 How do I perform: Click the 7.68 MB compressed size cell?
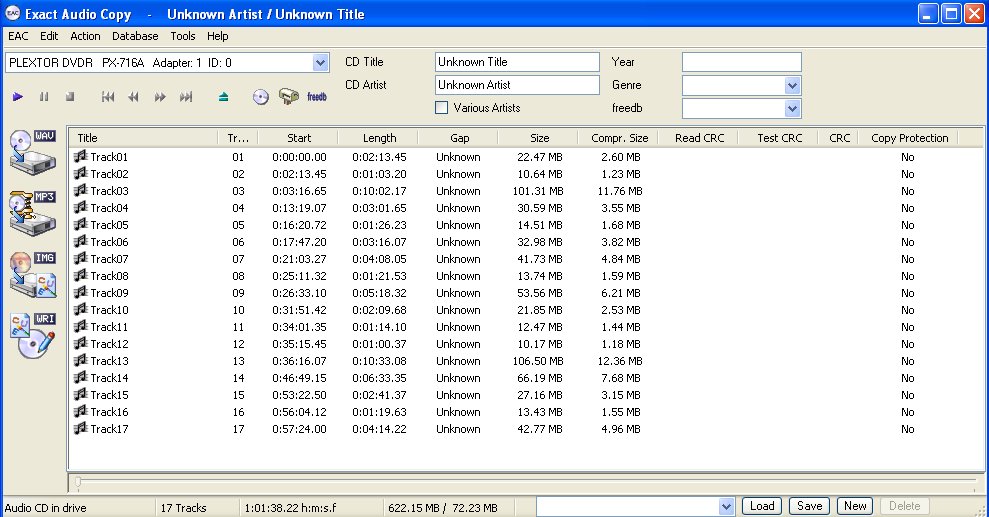[x=621, y=378]
